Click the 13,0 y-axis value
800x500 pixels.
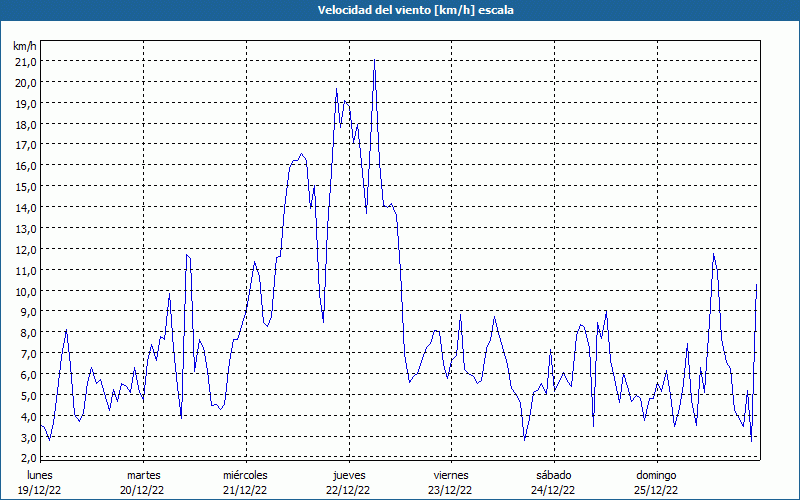[x=26, y=229]
